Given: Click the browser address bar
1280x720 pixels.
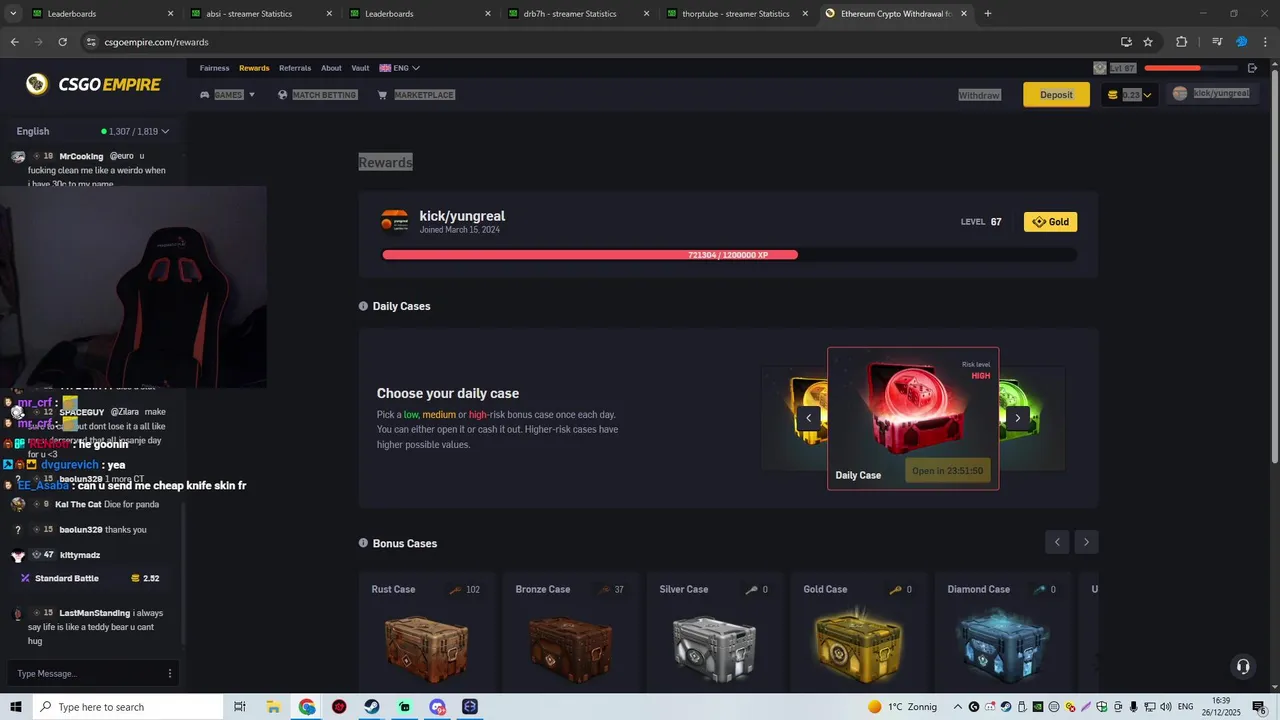Looking at the screenshot, I should [600, 42].
